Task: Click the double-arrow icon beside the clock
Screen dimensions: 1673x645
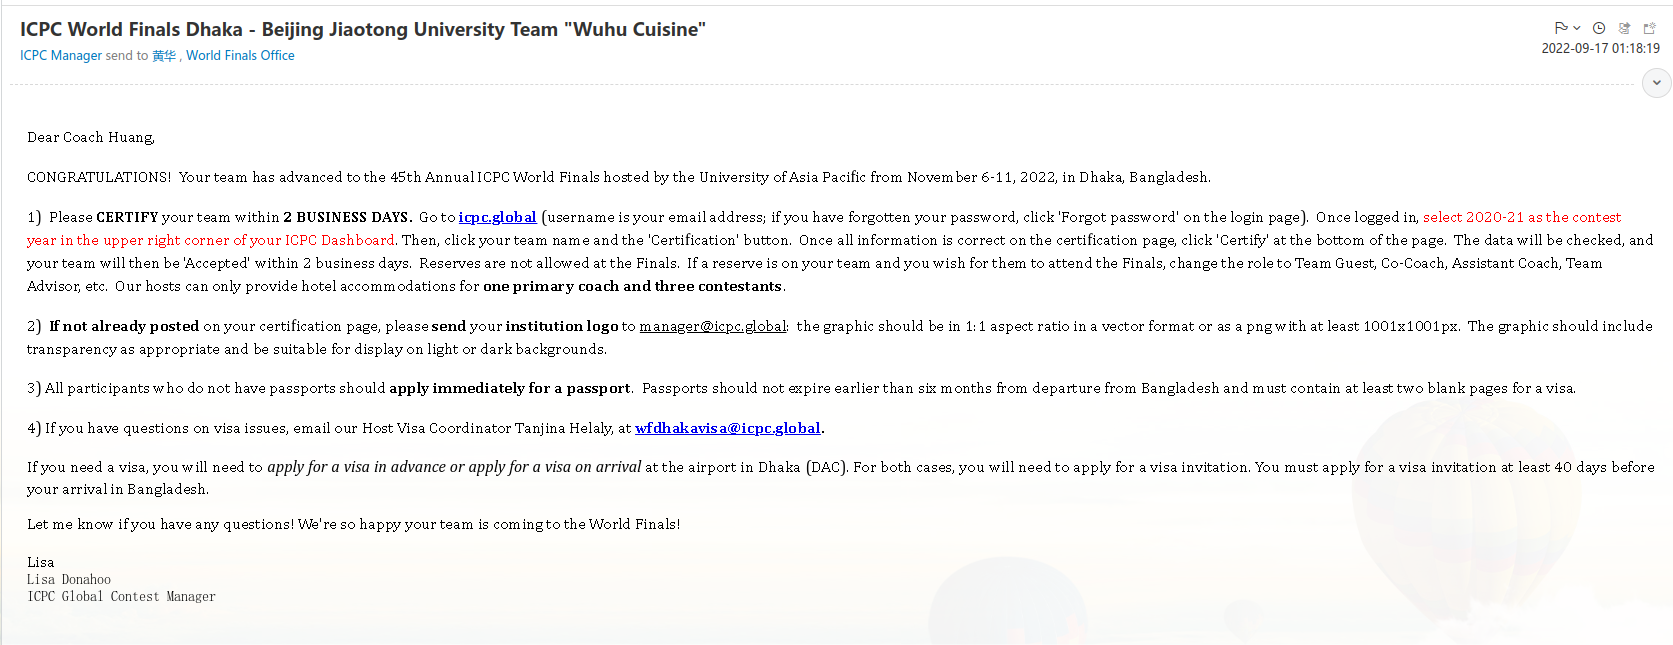Action: pyautogui.click(x=1624, y=28)
